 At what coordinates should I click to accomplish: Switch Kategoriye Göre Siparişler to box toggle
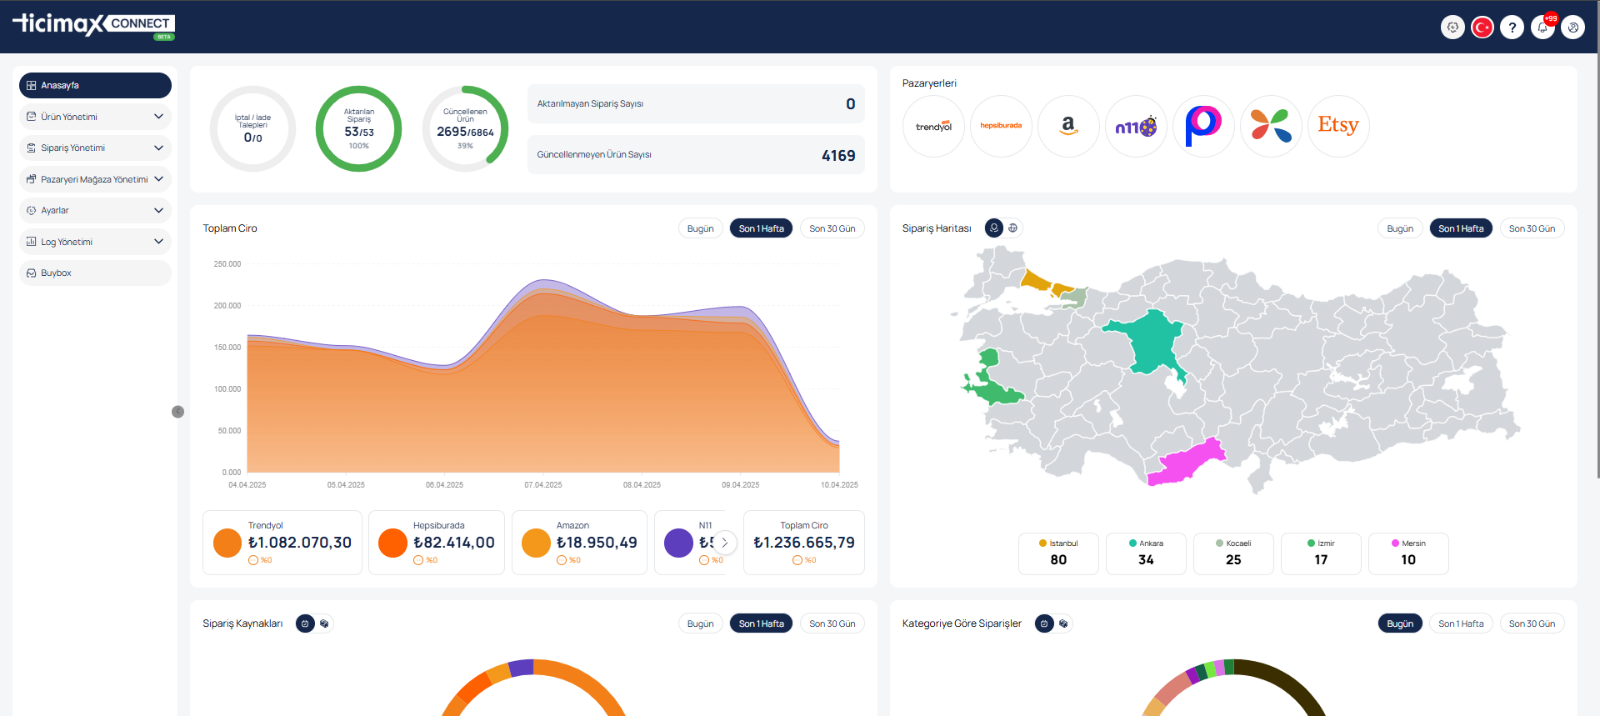tap(1063, 623)
